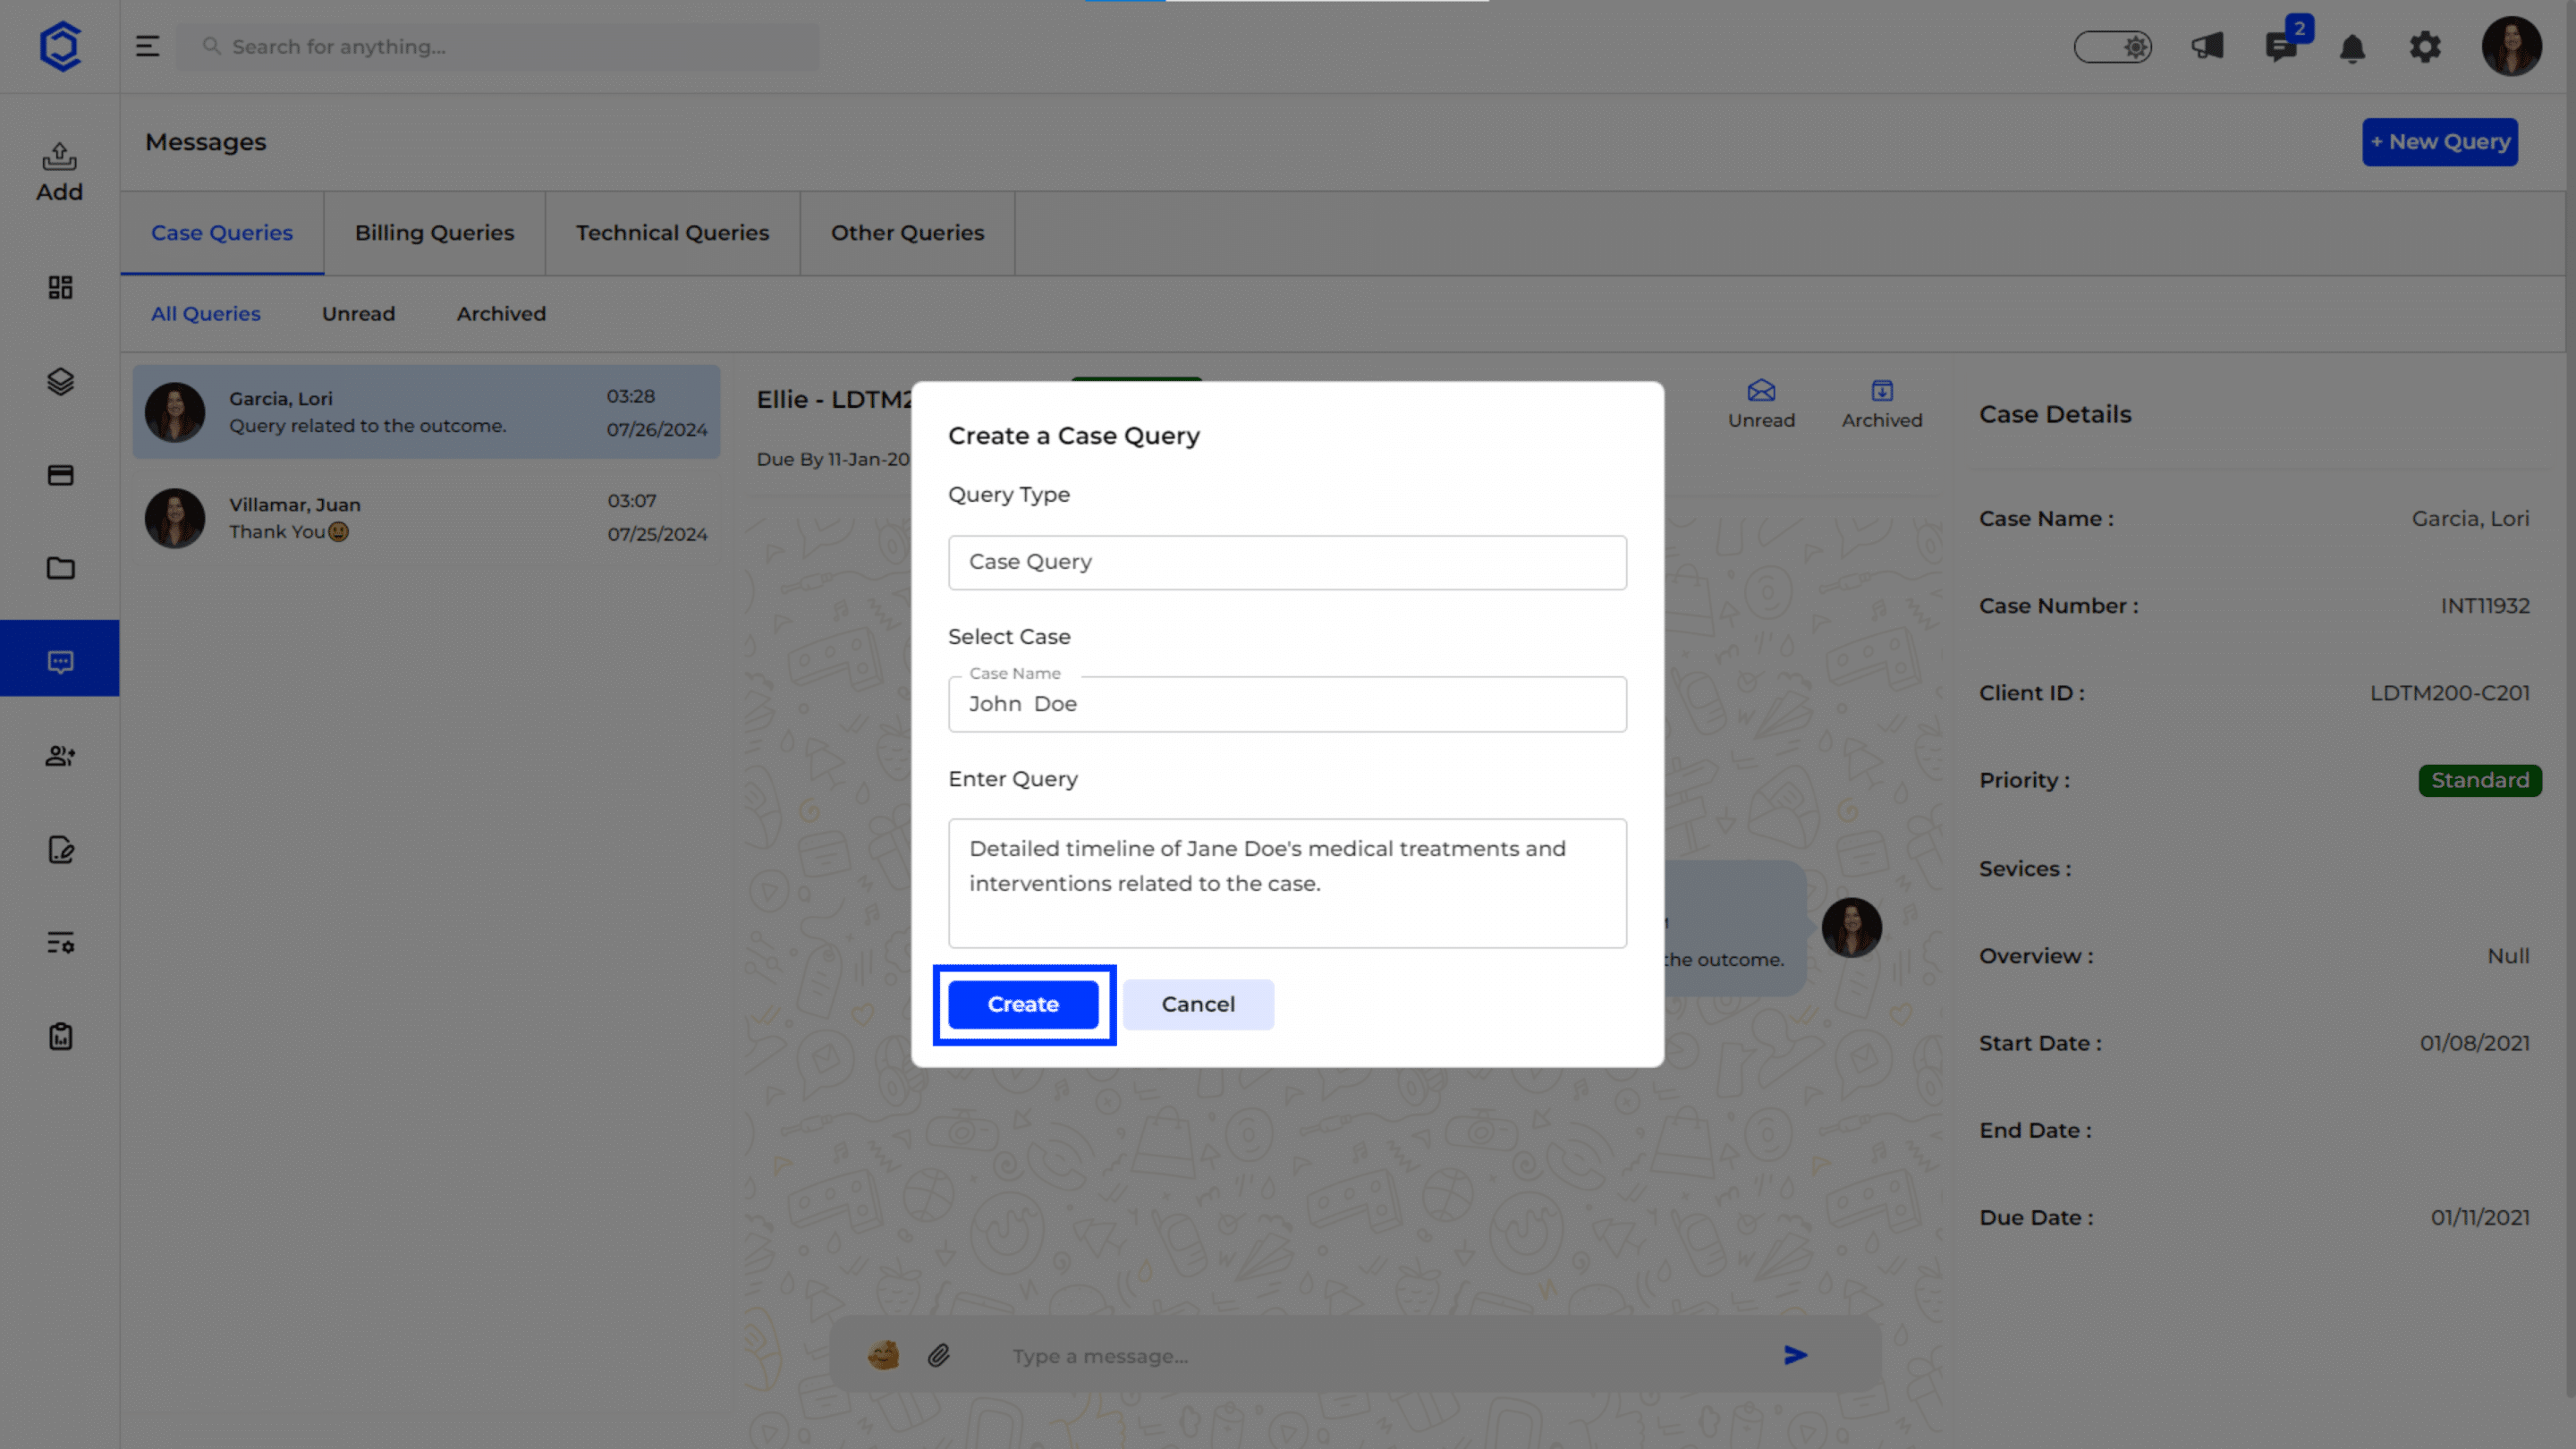
Task: Open chat messages icon with badge 2
Action: coord(2283,44)
